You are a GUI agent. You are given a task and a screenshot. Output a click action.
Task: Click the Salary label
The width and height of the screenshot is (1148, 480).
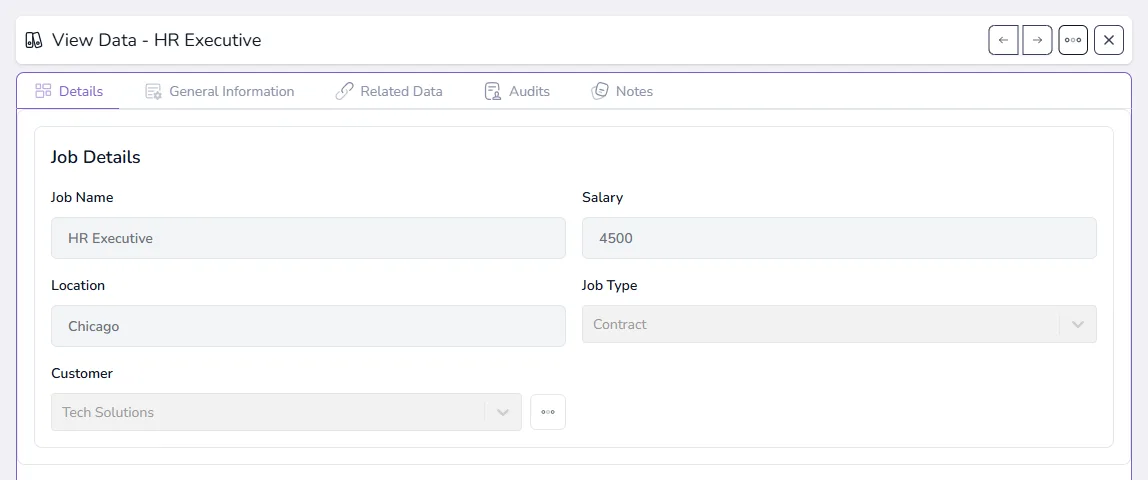[603, 198]
